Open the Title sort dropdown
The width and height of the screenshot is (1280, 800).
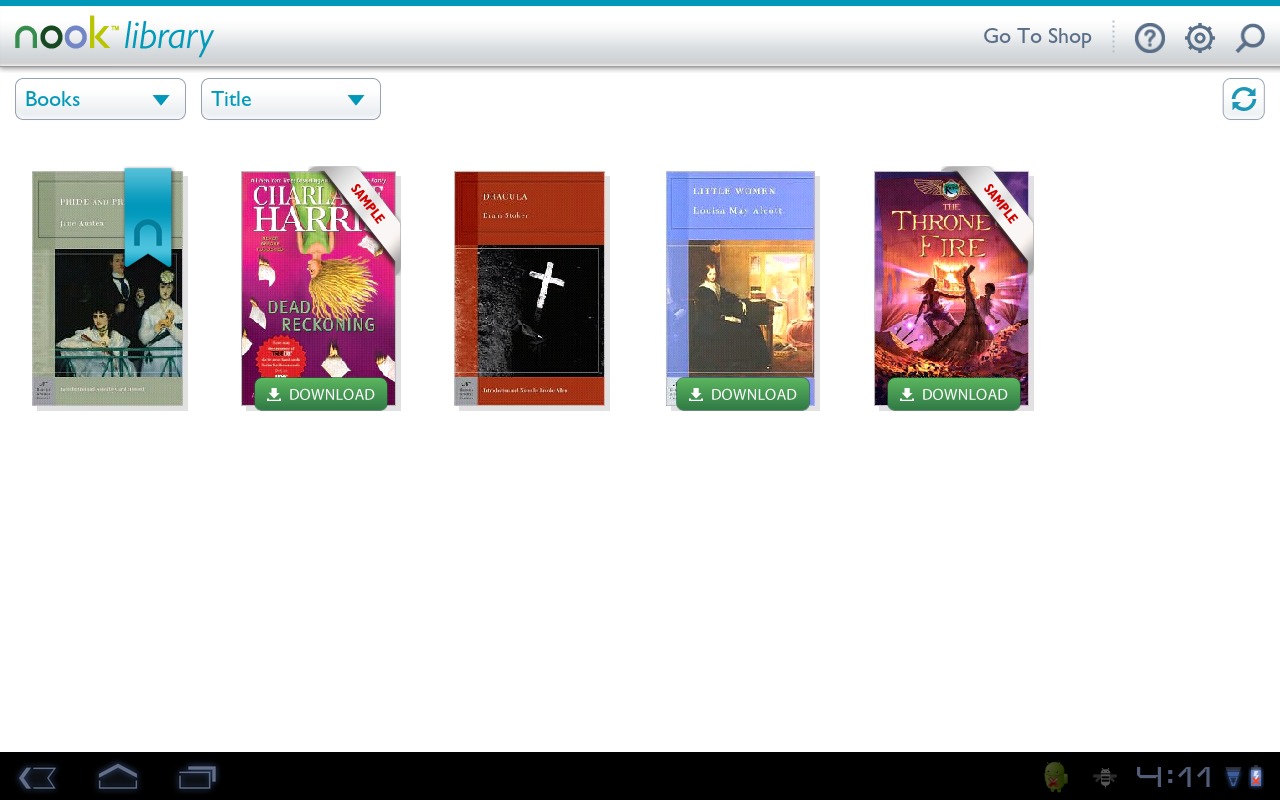291,99
